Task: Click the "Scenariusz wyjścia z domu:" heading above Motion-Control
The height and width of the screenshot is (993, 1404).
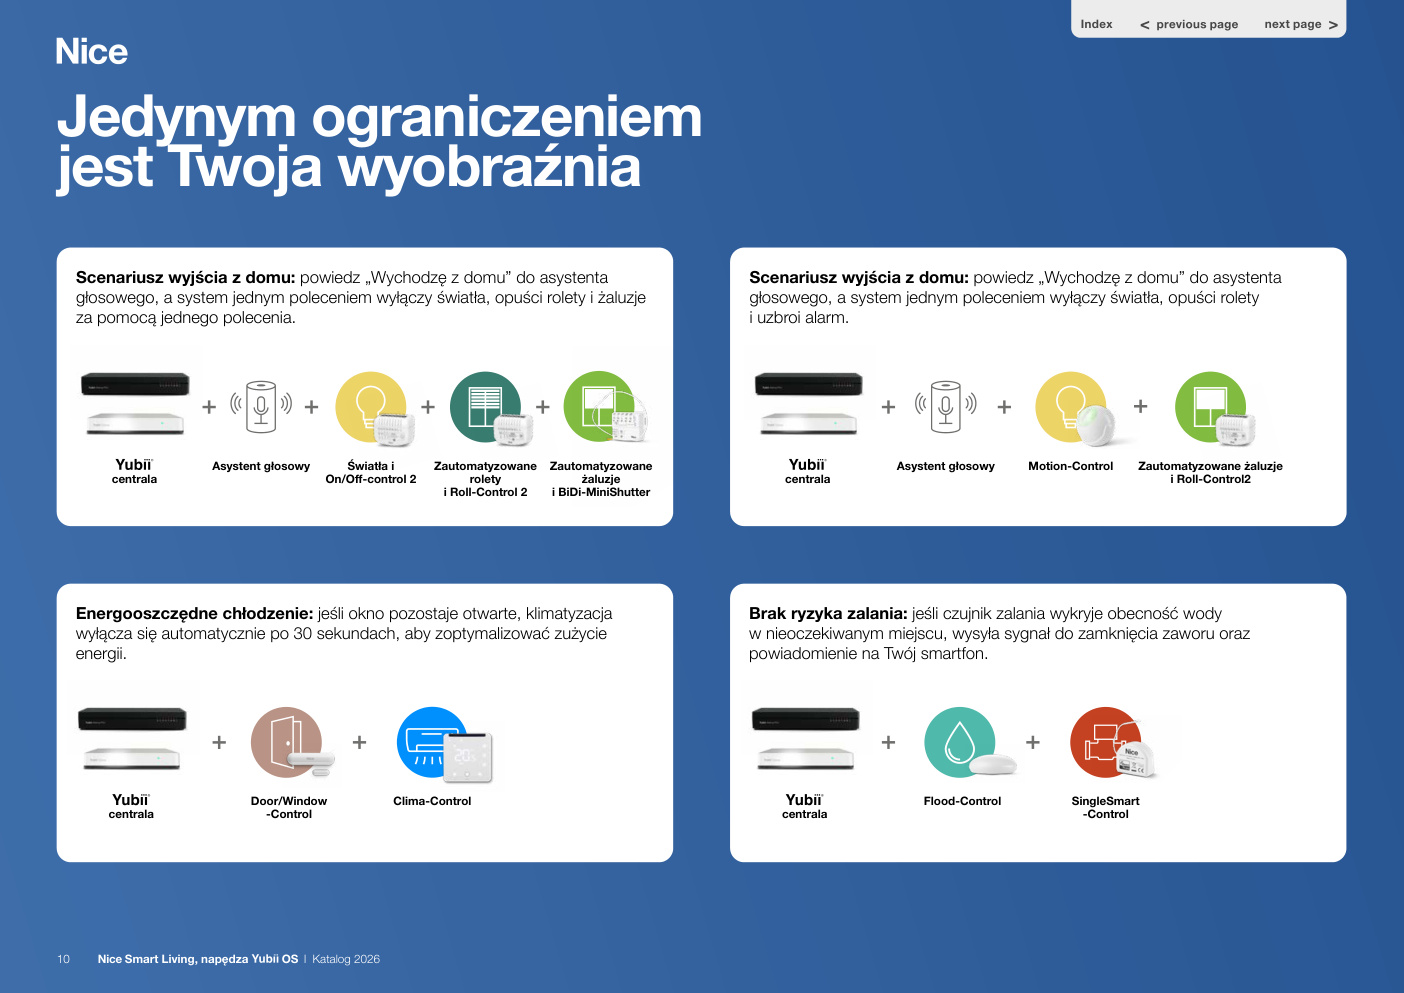Action: pyautogui.click(x=859, y=277)
